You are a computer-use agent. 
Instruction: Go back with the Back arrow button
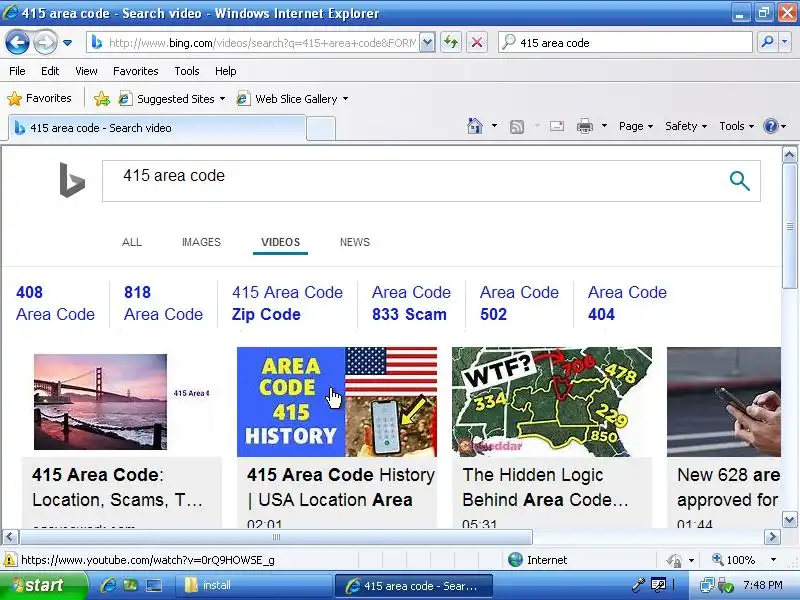17,43
